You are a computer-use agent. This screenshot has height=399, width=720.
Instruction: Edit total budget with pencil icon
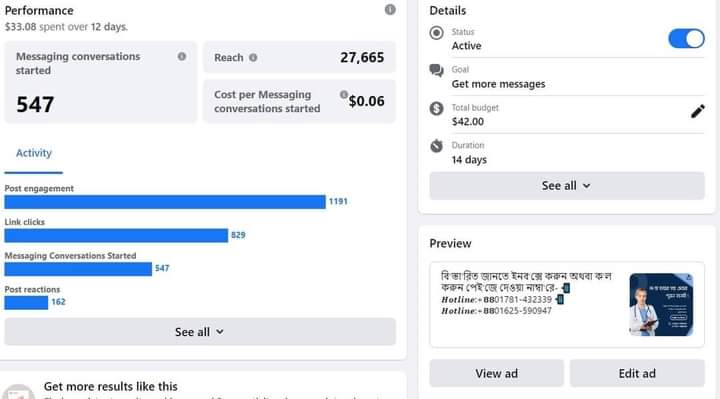coord(698,111)
